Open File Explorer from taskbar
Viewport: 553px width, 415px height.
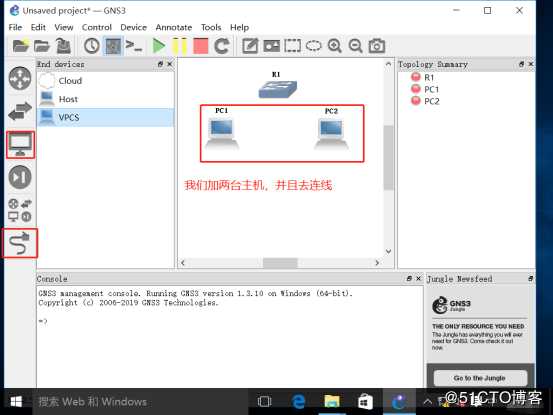click(332, 402)
